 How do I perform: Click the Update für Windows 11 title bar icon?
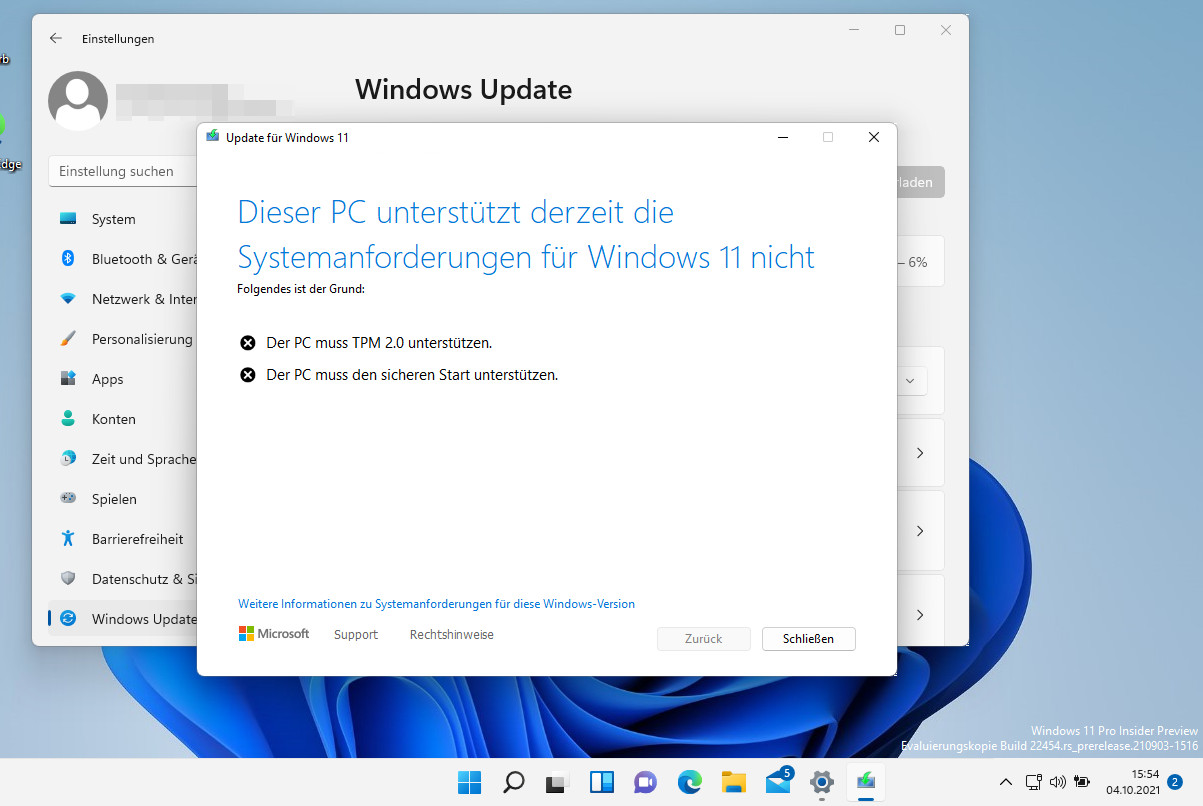pos(212,137)
